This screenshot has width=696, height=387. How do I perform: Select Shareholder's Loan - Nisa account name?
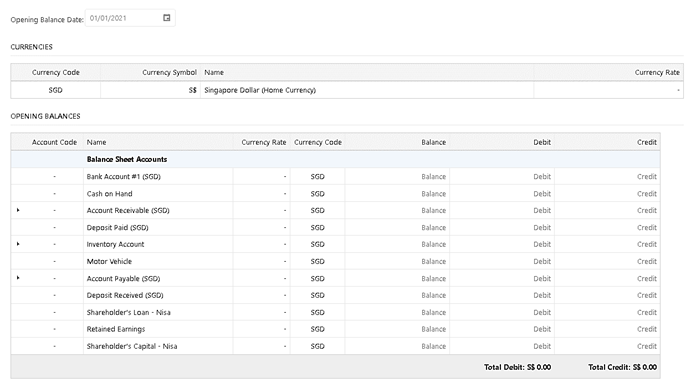pyautogui.click(x=128, y=312)
